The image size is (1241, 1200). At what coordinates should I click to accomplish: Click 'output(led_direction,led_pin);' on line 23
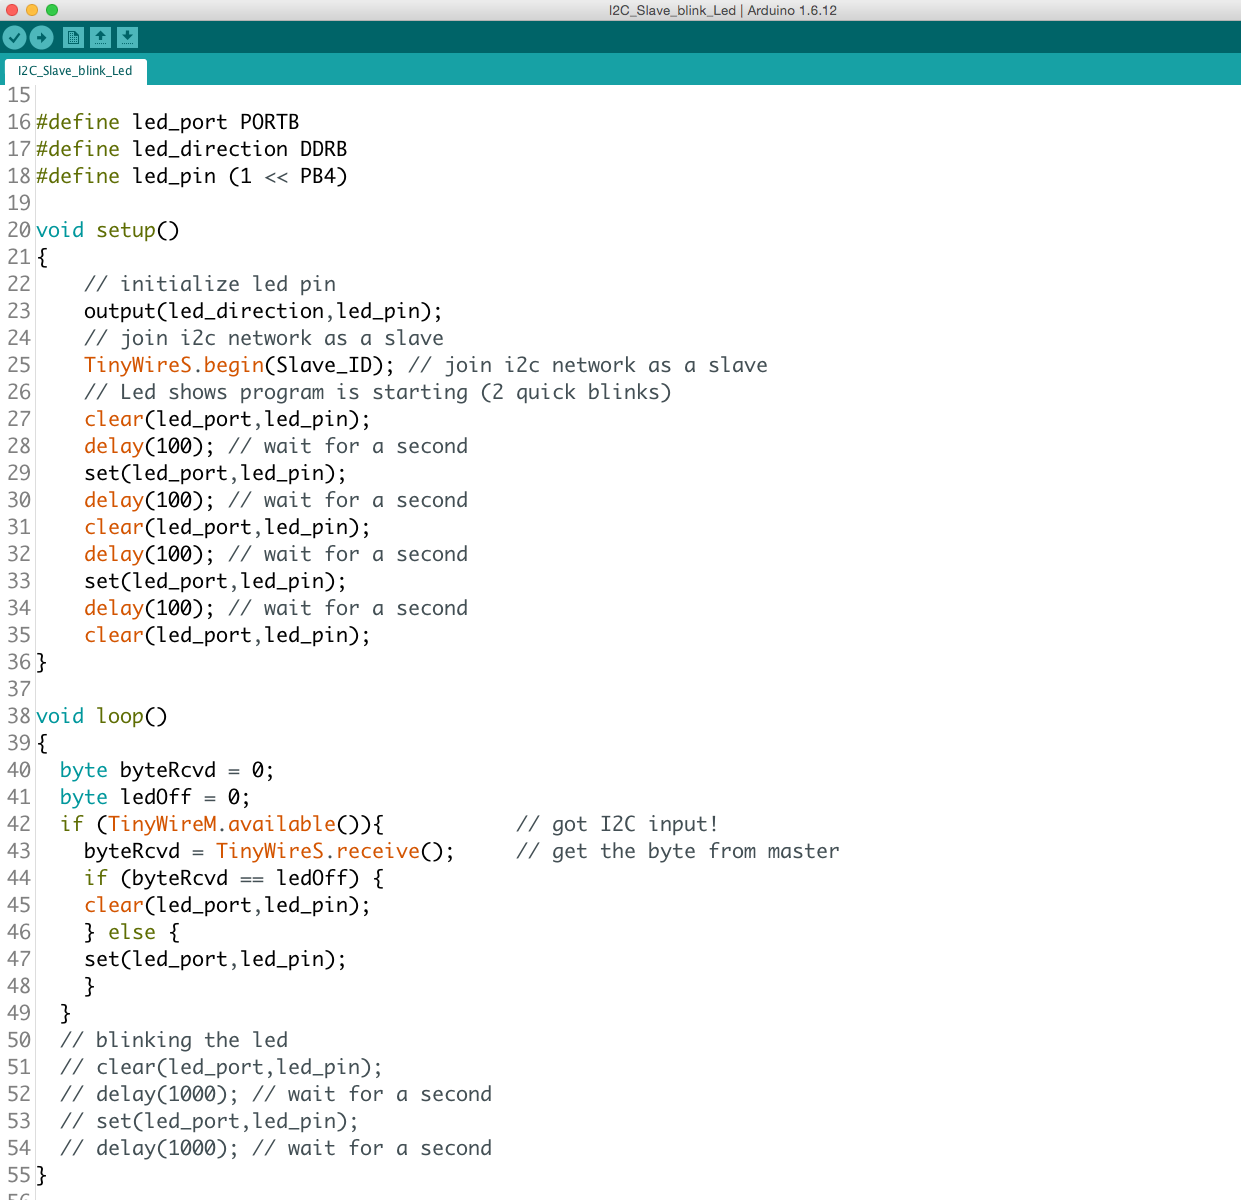click(x=263, y=311)
